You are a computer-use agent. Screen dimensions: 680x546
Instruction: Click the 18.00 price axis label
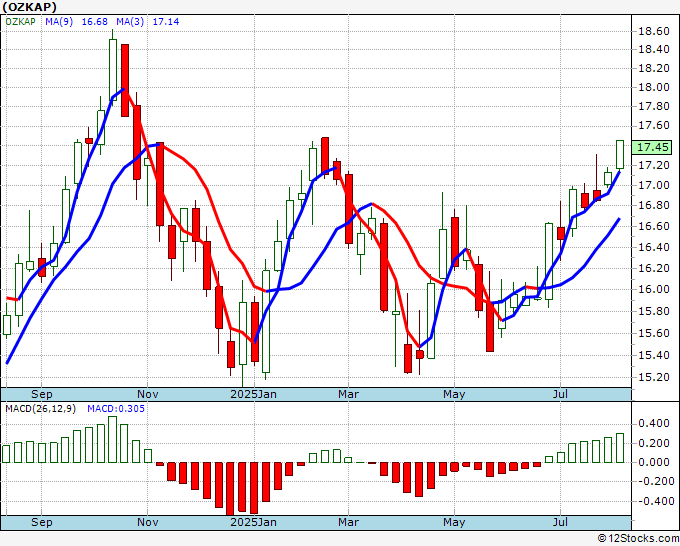[654, 87]
